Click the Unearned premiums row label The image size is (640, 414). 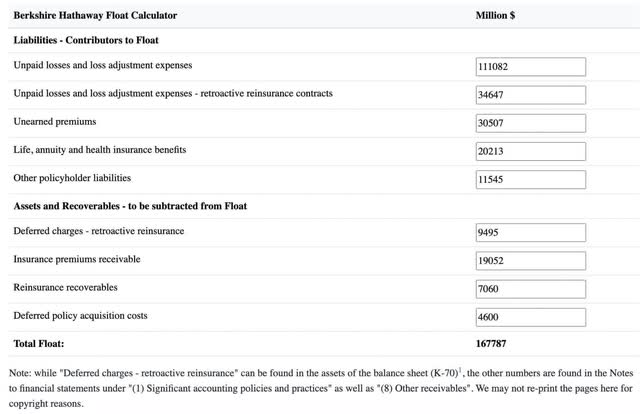53,121
